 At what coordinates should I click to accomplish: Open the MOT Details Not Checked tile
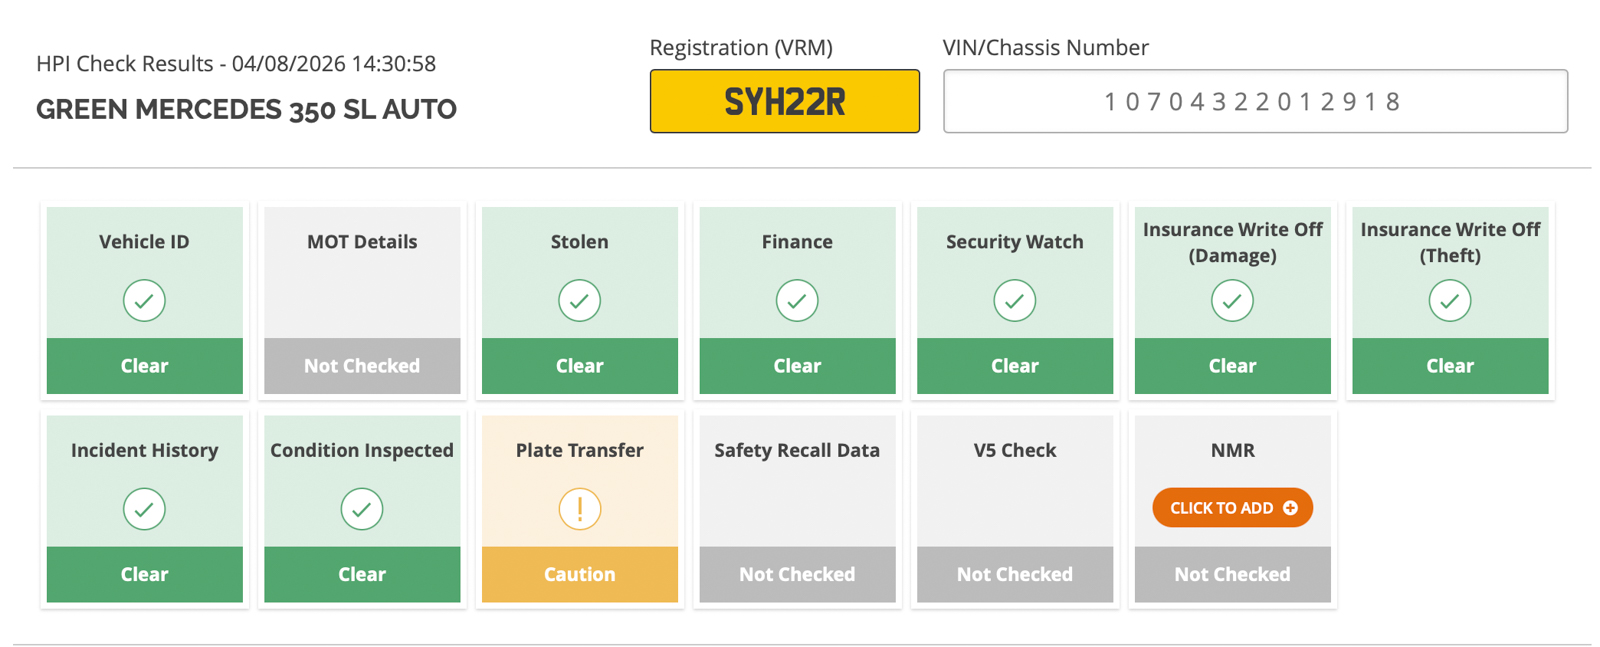click(x=362, y=300)
